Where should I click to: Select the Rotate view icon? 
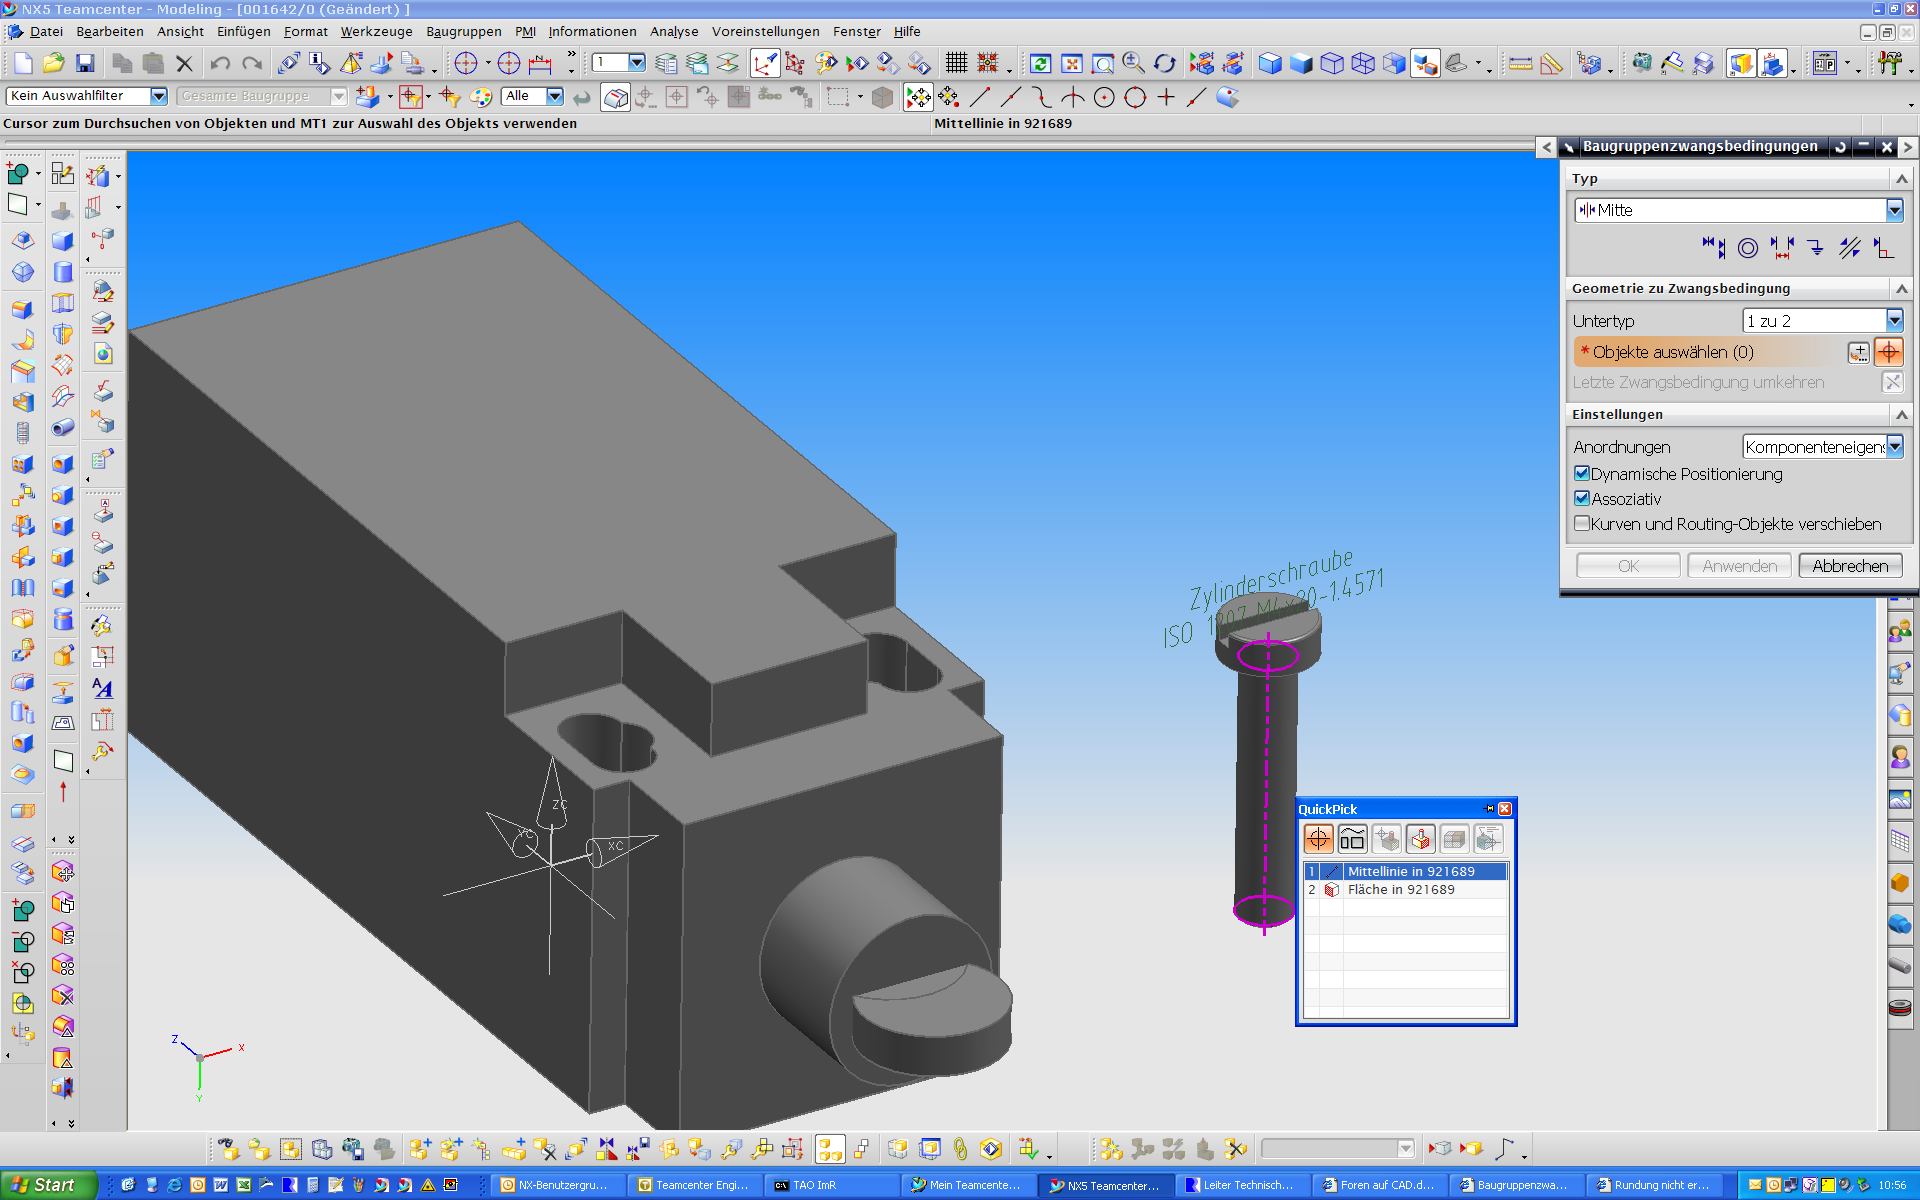[x=1164, y=64]
